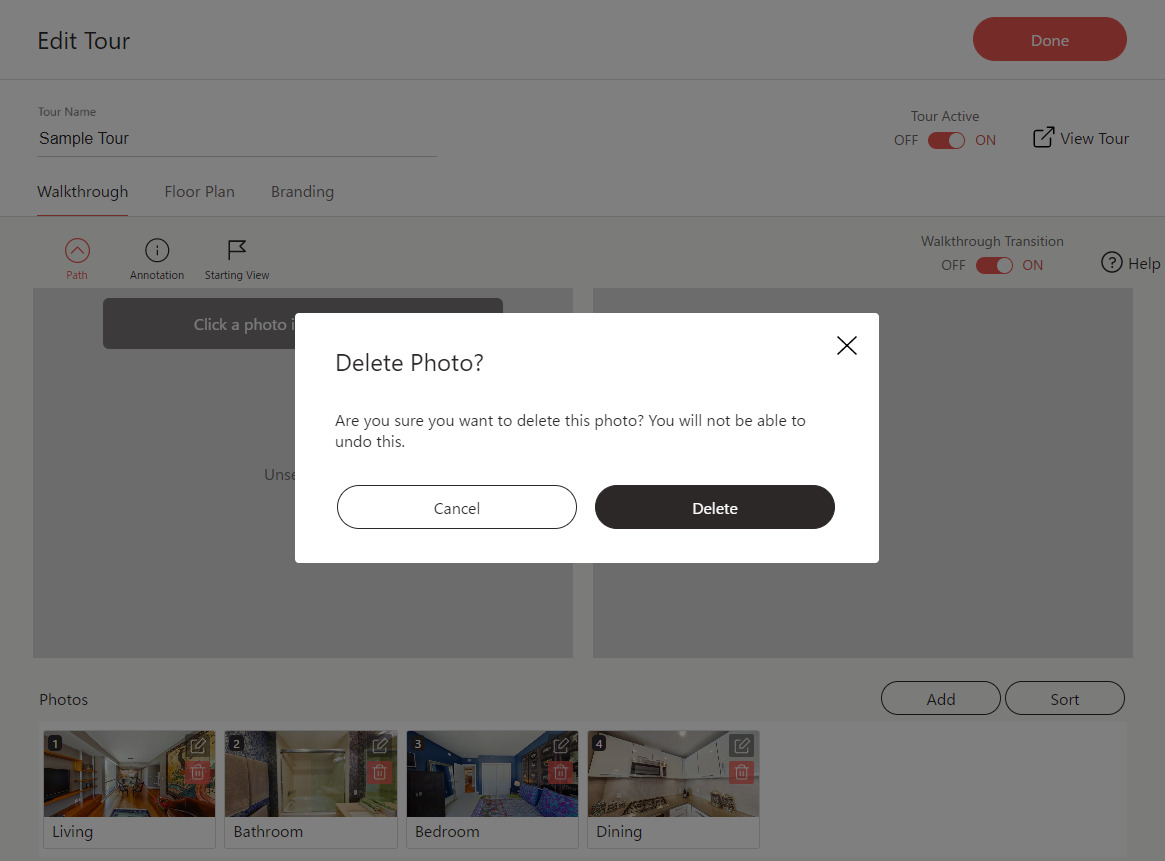Image resolution: width=1165 pixels, height=861 pixels.
Task: Toggle Tour Active off
Action: (945, 140)
